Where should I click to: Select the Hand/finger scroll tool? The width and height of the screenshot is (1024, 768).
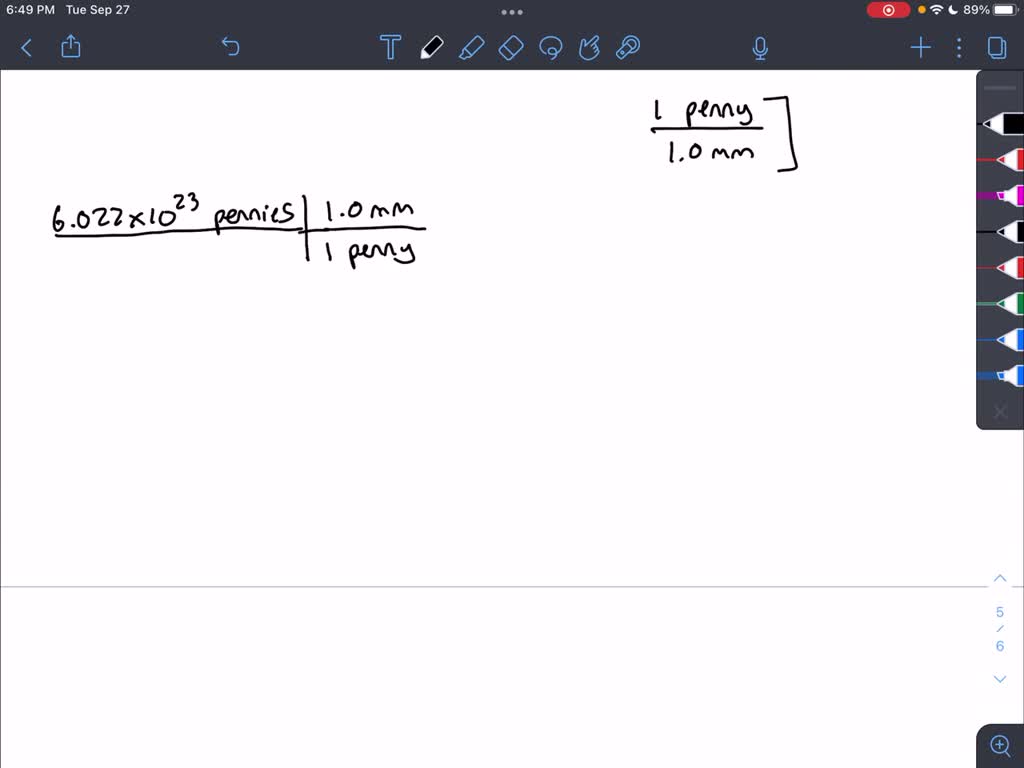[x=589, y=48]
